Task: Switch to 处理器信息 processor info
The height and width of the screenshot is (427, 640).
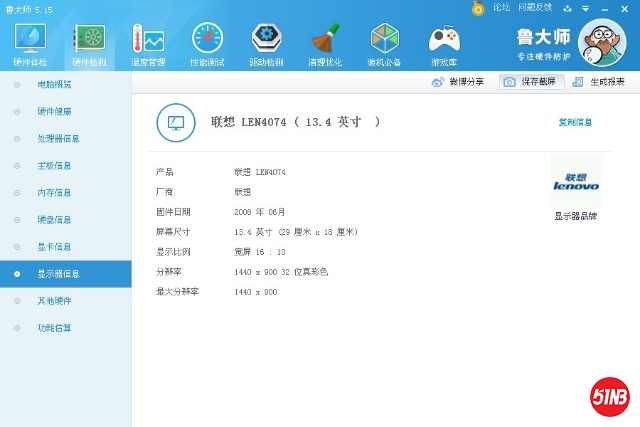Action: coord(58,138)
